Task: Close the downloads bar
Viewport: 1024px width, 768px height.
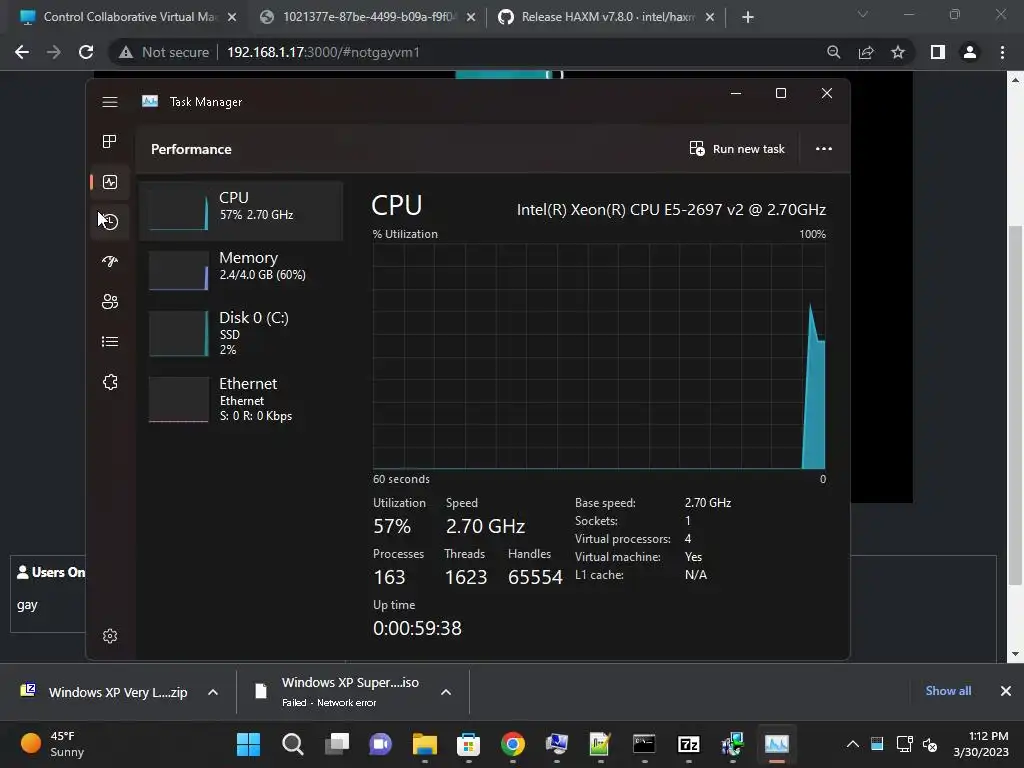Action: tap(1006, 691)
